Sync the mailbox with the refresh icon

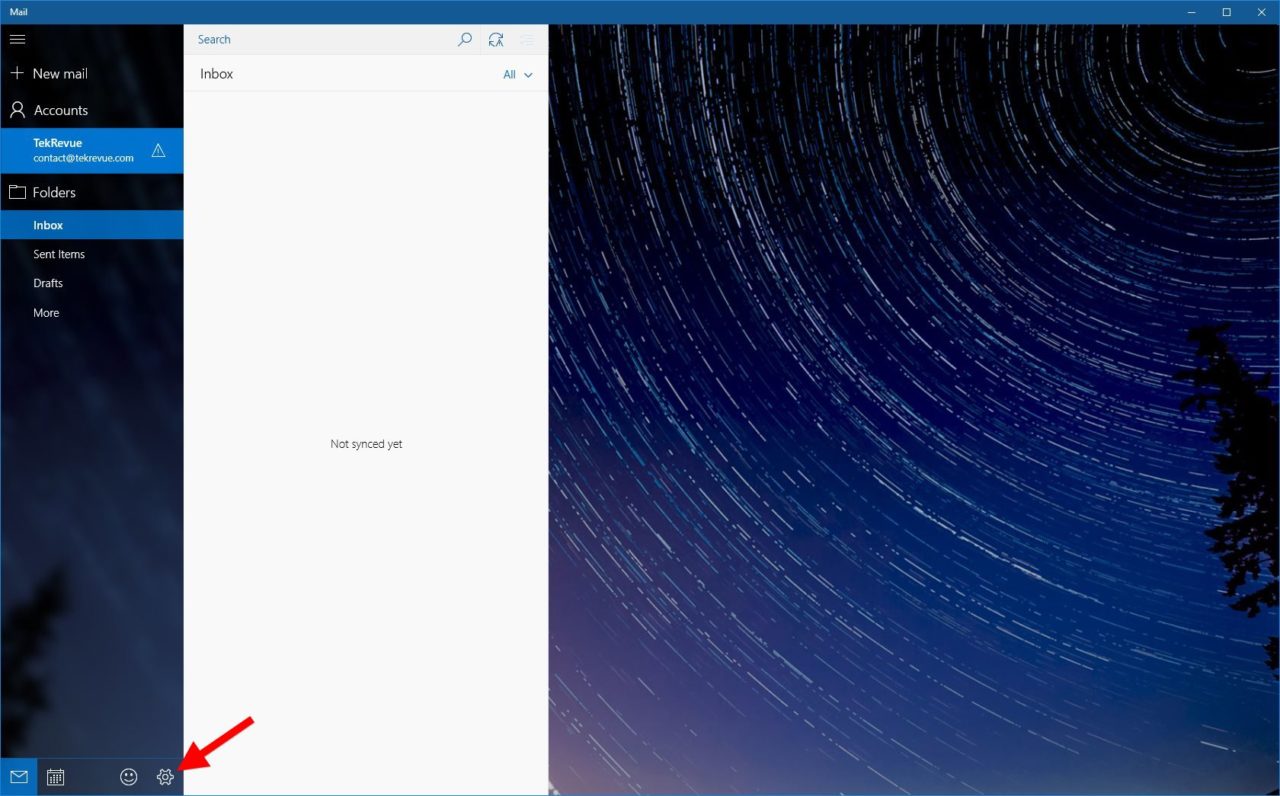496,39
